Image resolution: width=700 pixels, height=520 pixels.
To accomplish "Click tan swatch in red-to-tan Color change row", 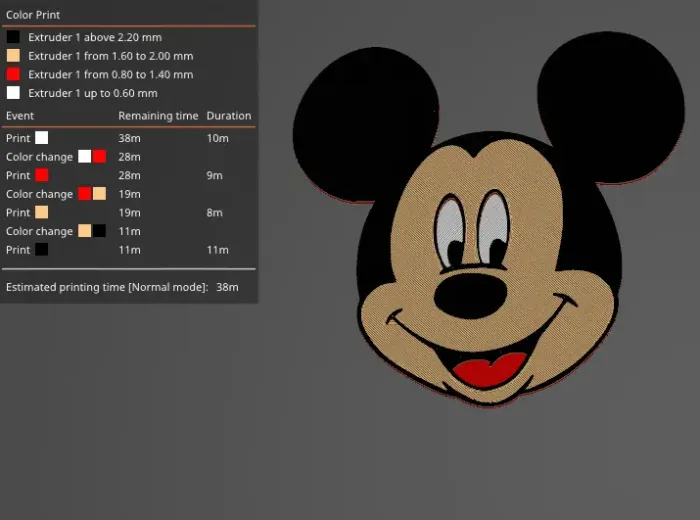I will point(100,193).
